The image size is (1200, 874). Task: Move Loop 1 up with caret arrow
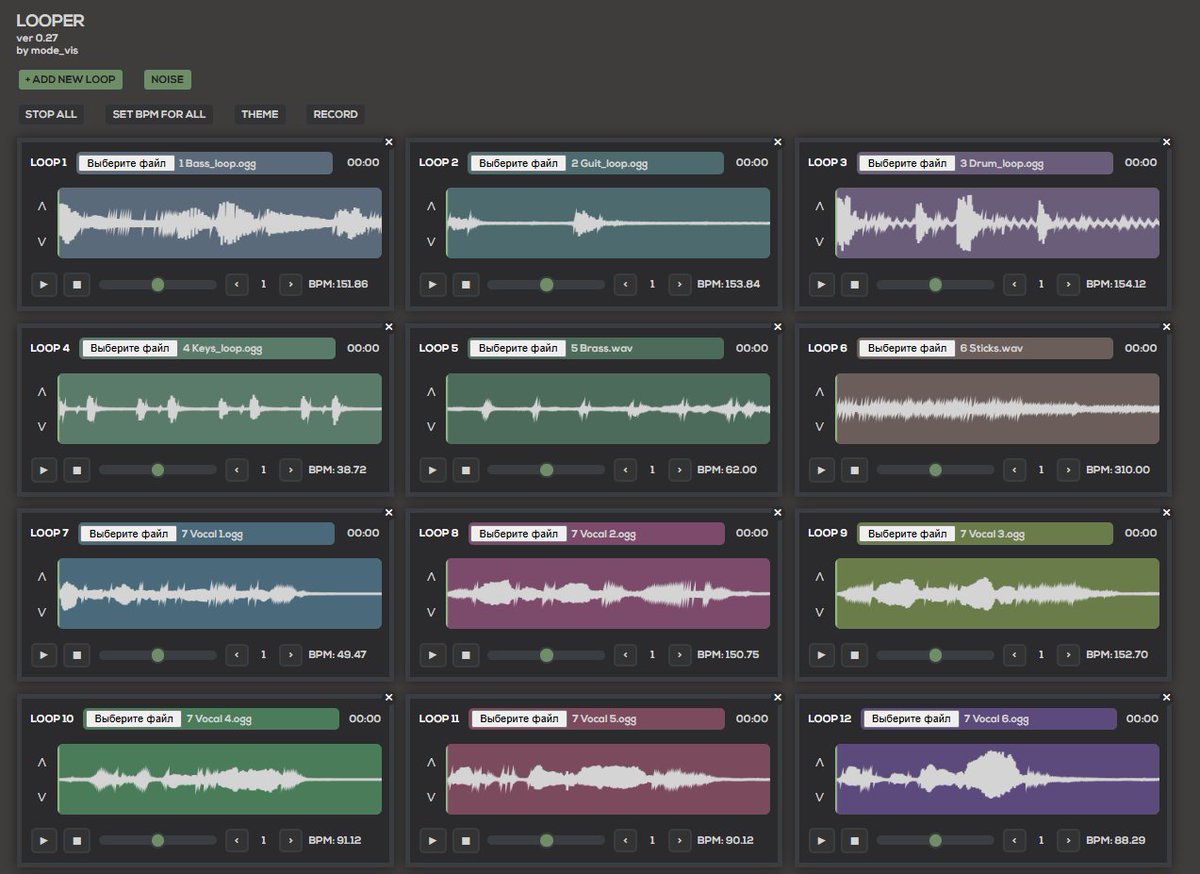coord(42,207)
